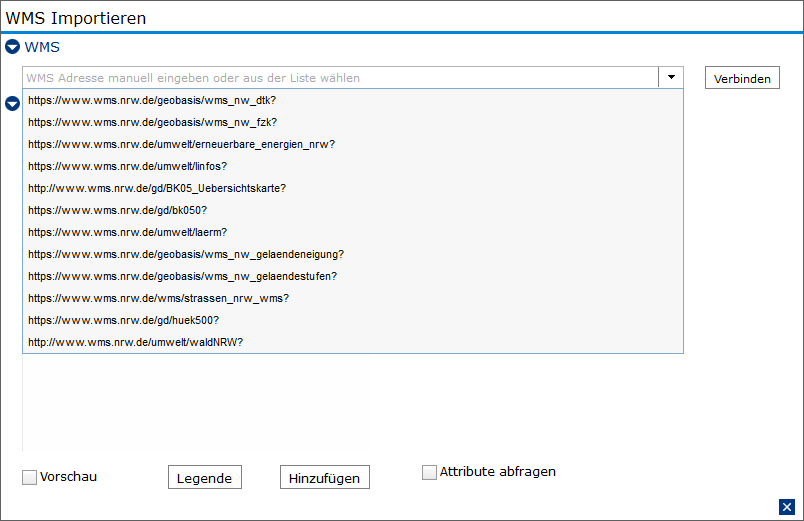Choose the strassen_nrw_wms address
804x521 pixels.
353,299
